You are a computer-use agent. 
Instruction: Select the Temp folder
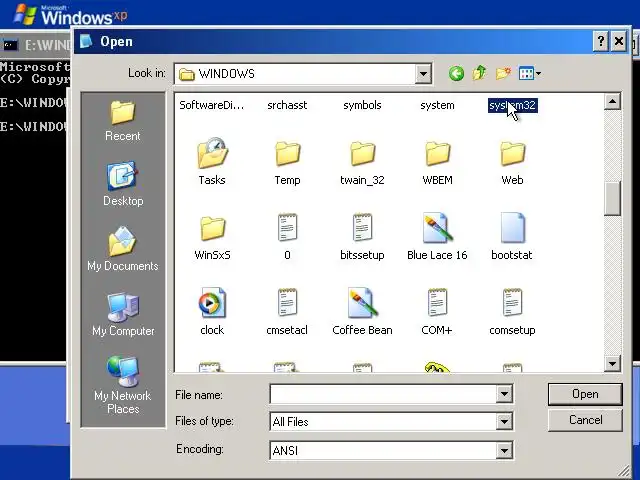click(287, 163)
